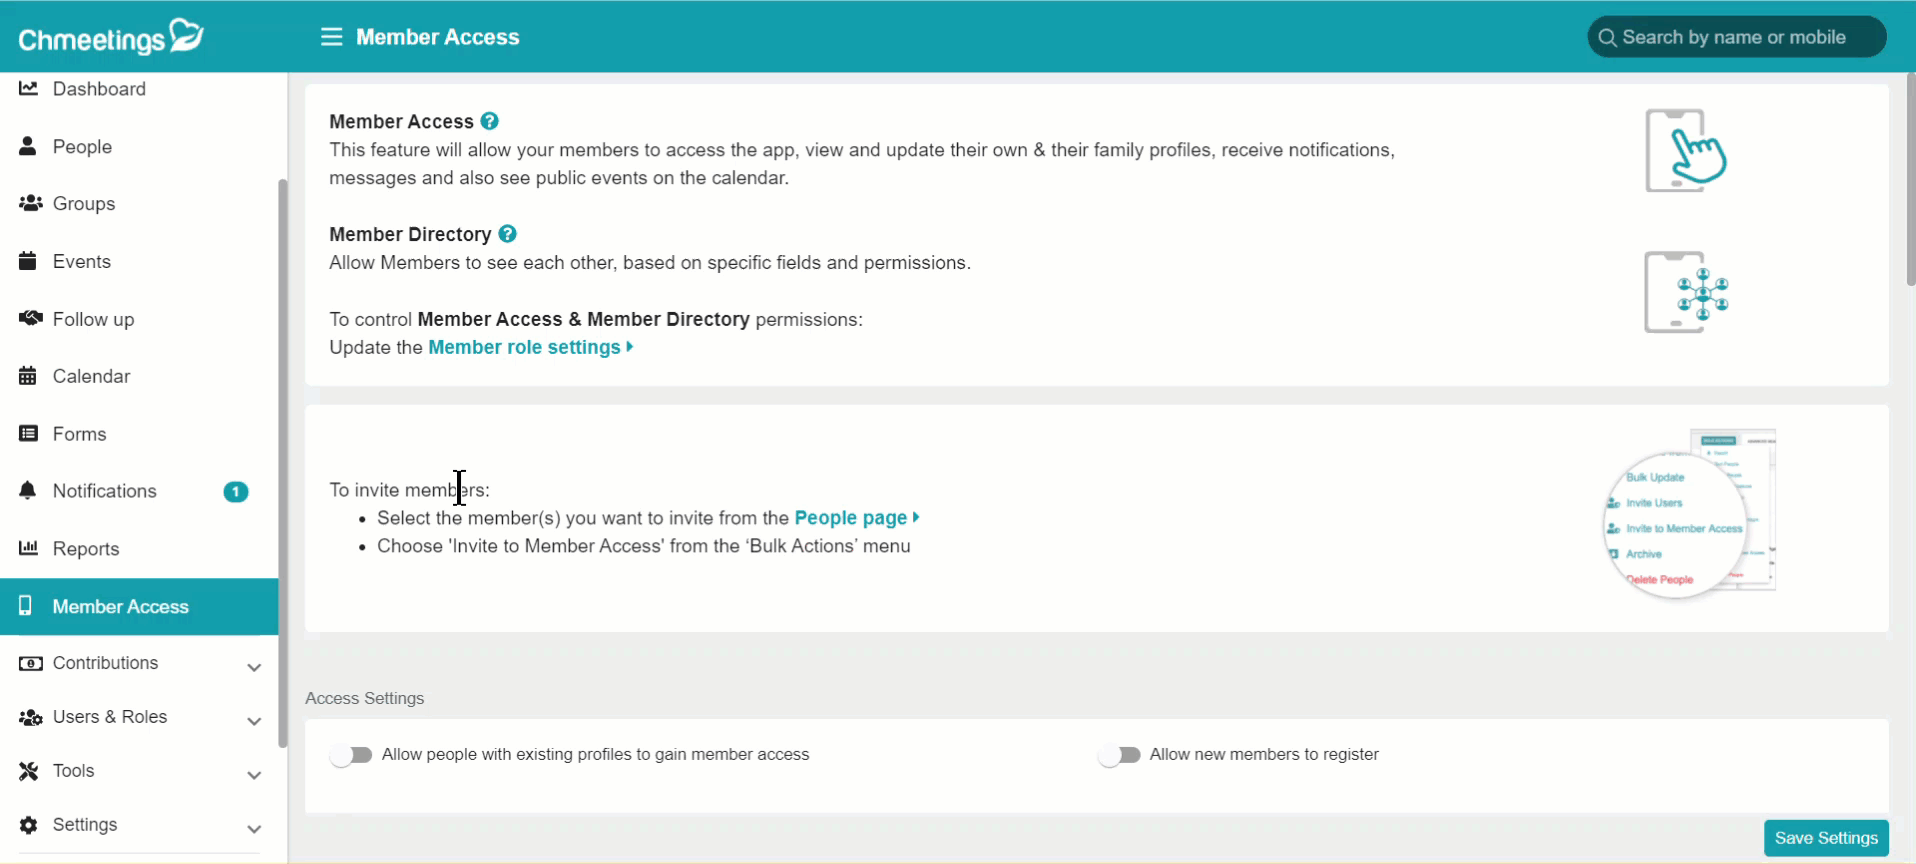Click the search magnifier icon
This screenshot has height=864, width=1916.
(x=1607, y=38)
